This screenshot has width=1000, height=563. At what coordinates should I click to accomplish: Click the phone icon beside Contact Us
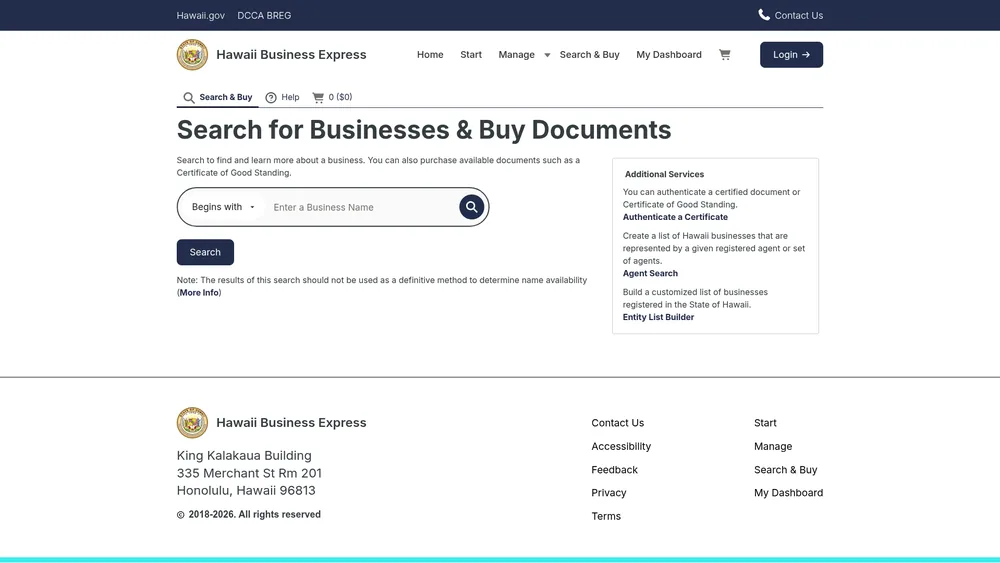[x=763, y=15]
